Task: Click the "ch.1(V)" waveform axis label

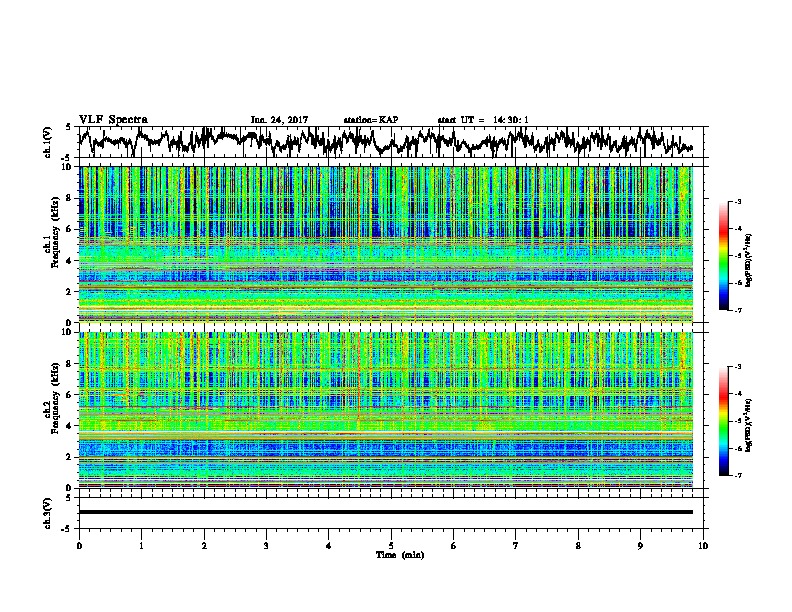Action: (x=48, y=142)
